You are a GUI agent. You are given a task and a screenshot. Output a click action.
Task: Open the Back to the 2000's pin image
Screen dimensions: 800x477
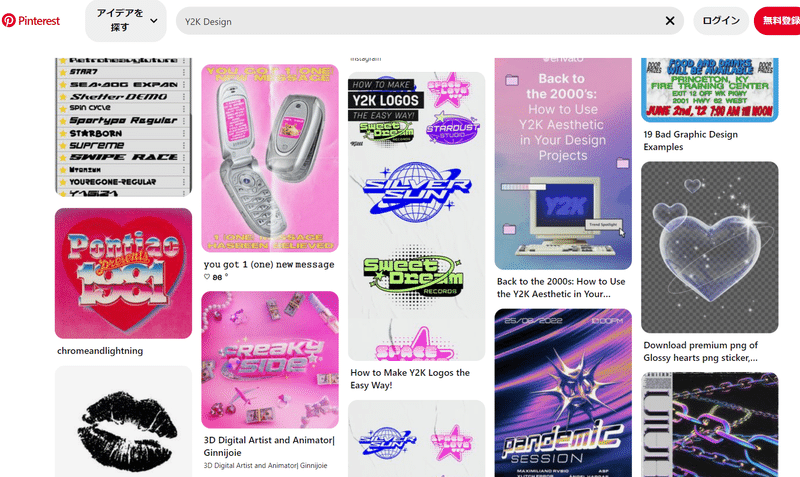point(563,163)
